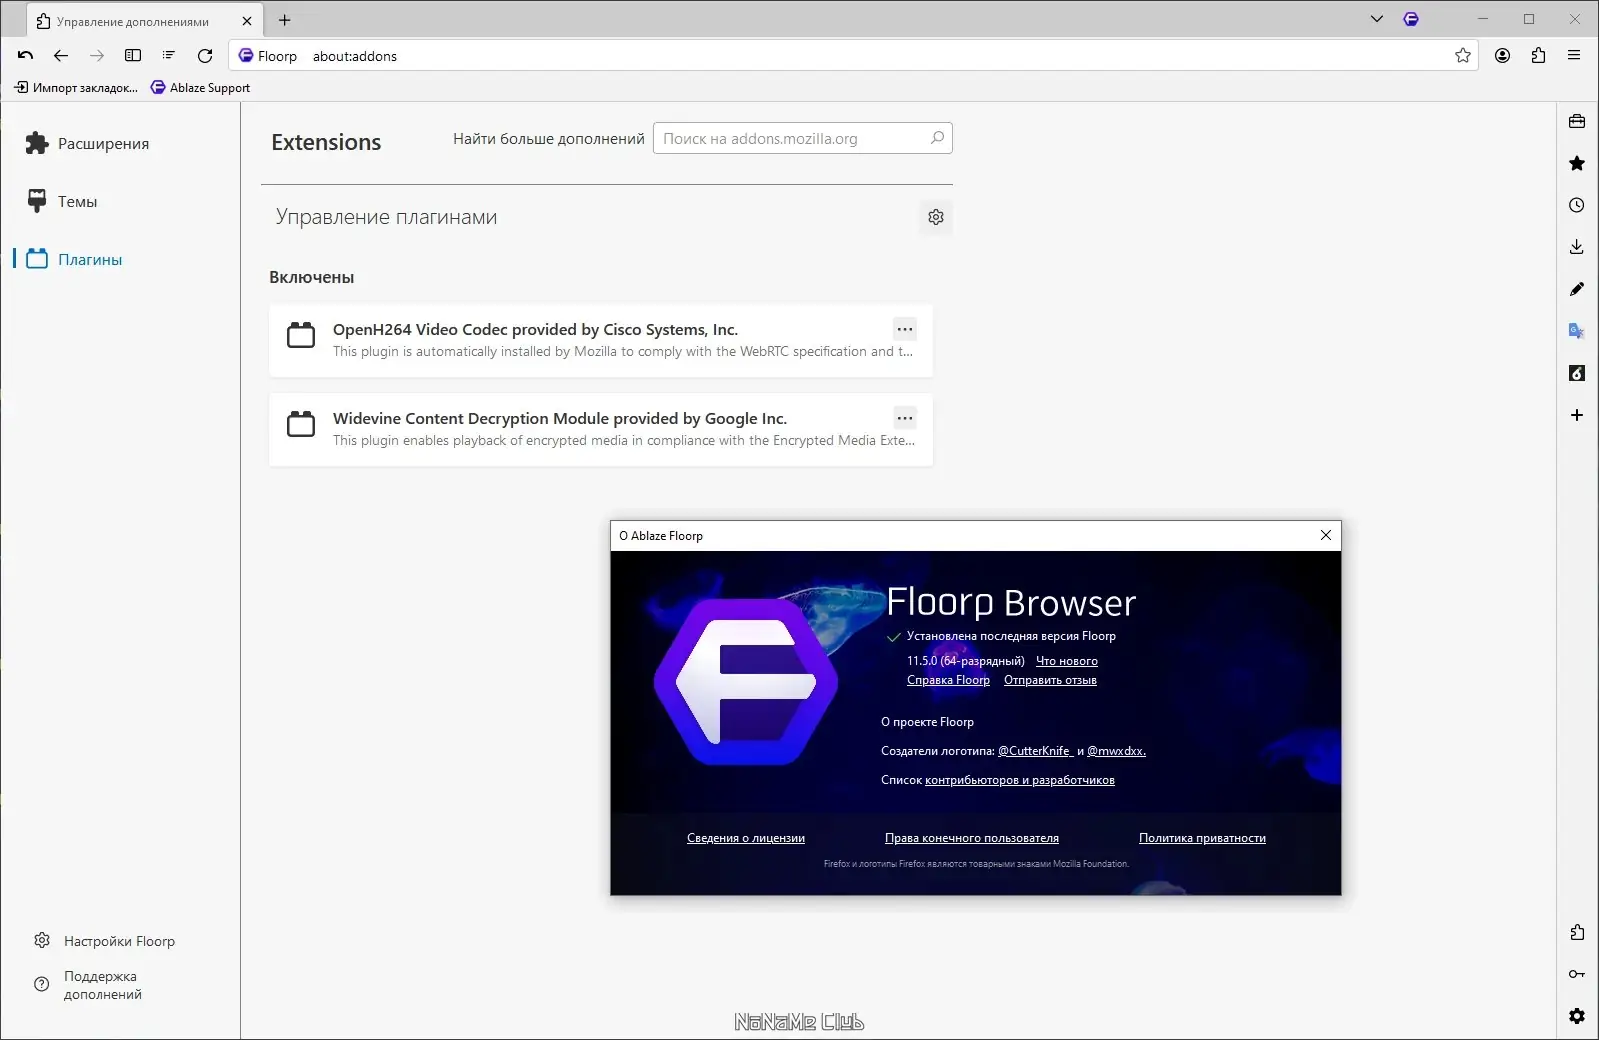Open sidebar settings gear at bottom right
The height and width of the screenshot is (1040, 1599).
(x=1577, y=1016)
